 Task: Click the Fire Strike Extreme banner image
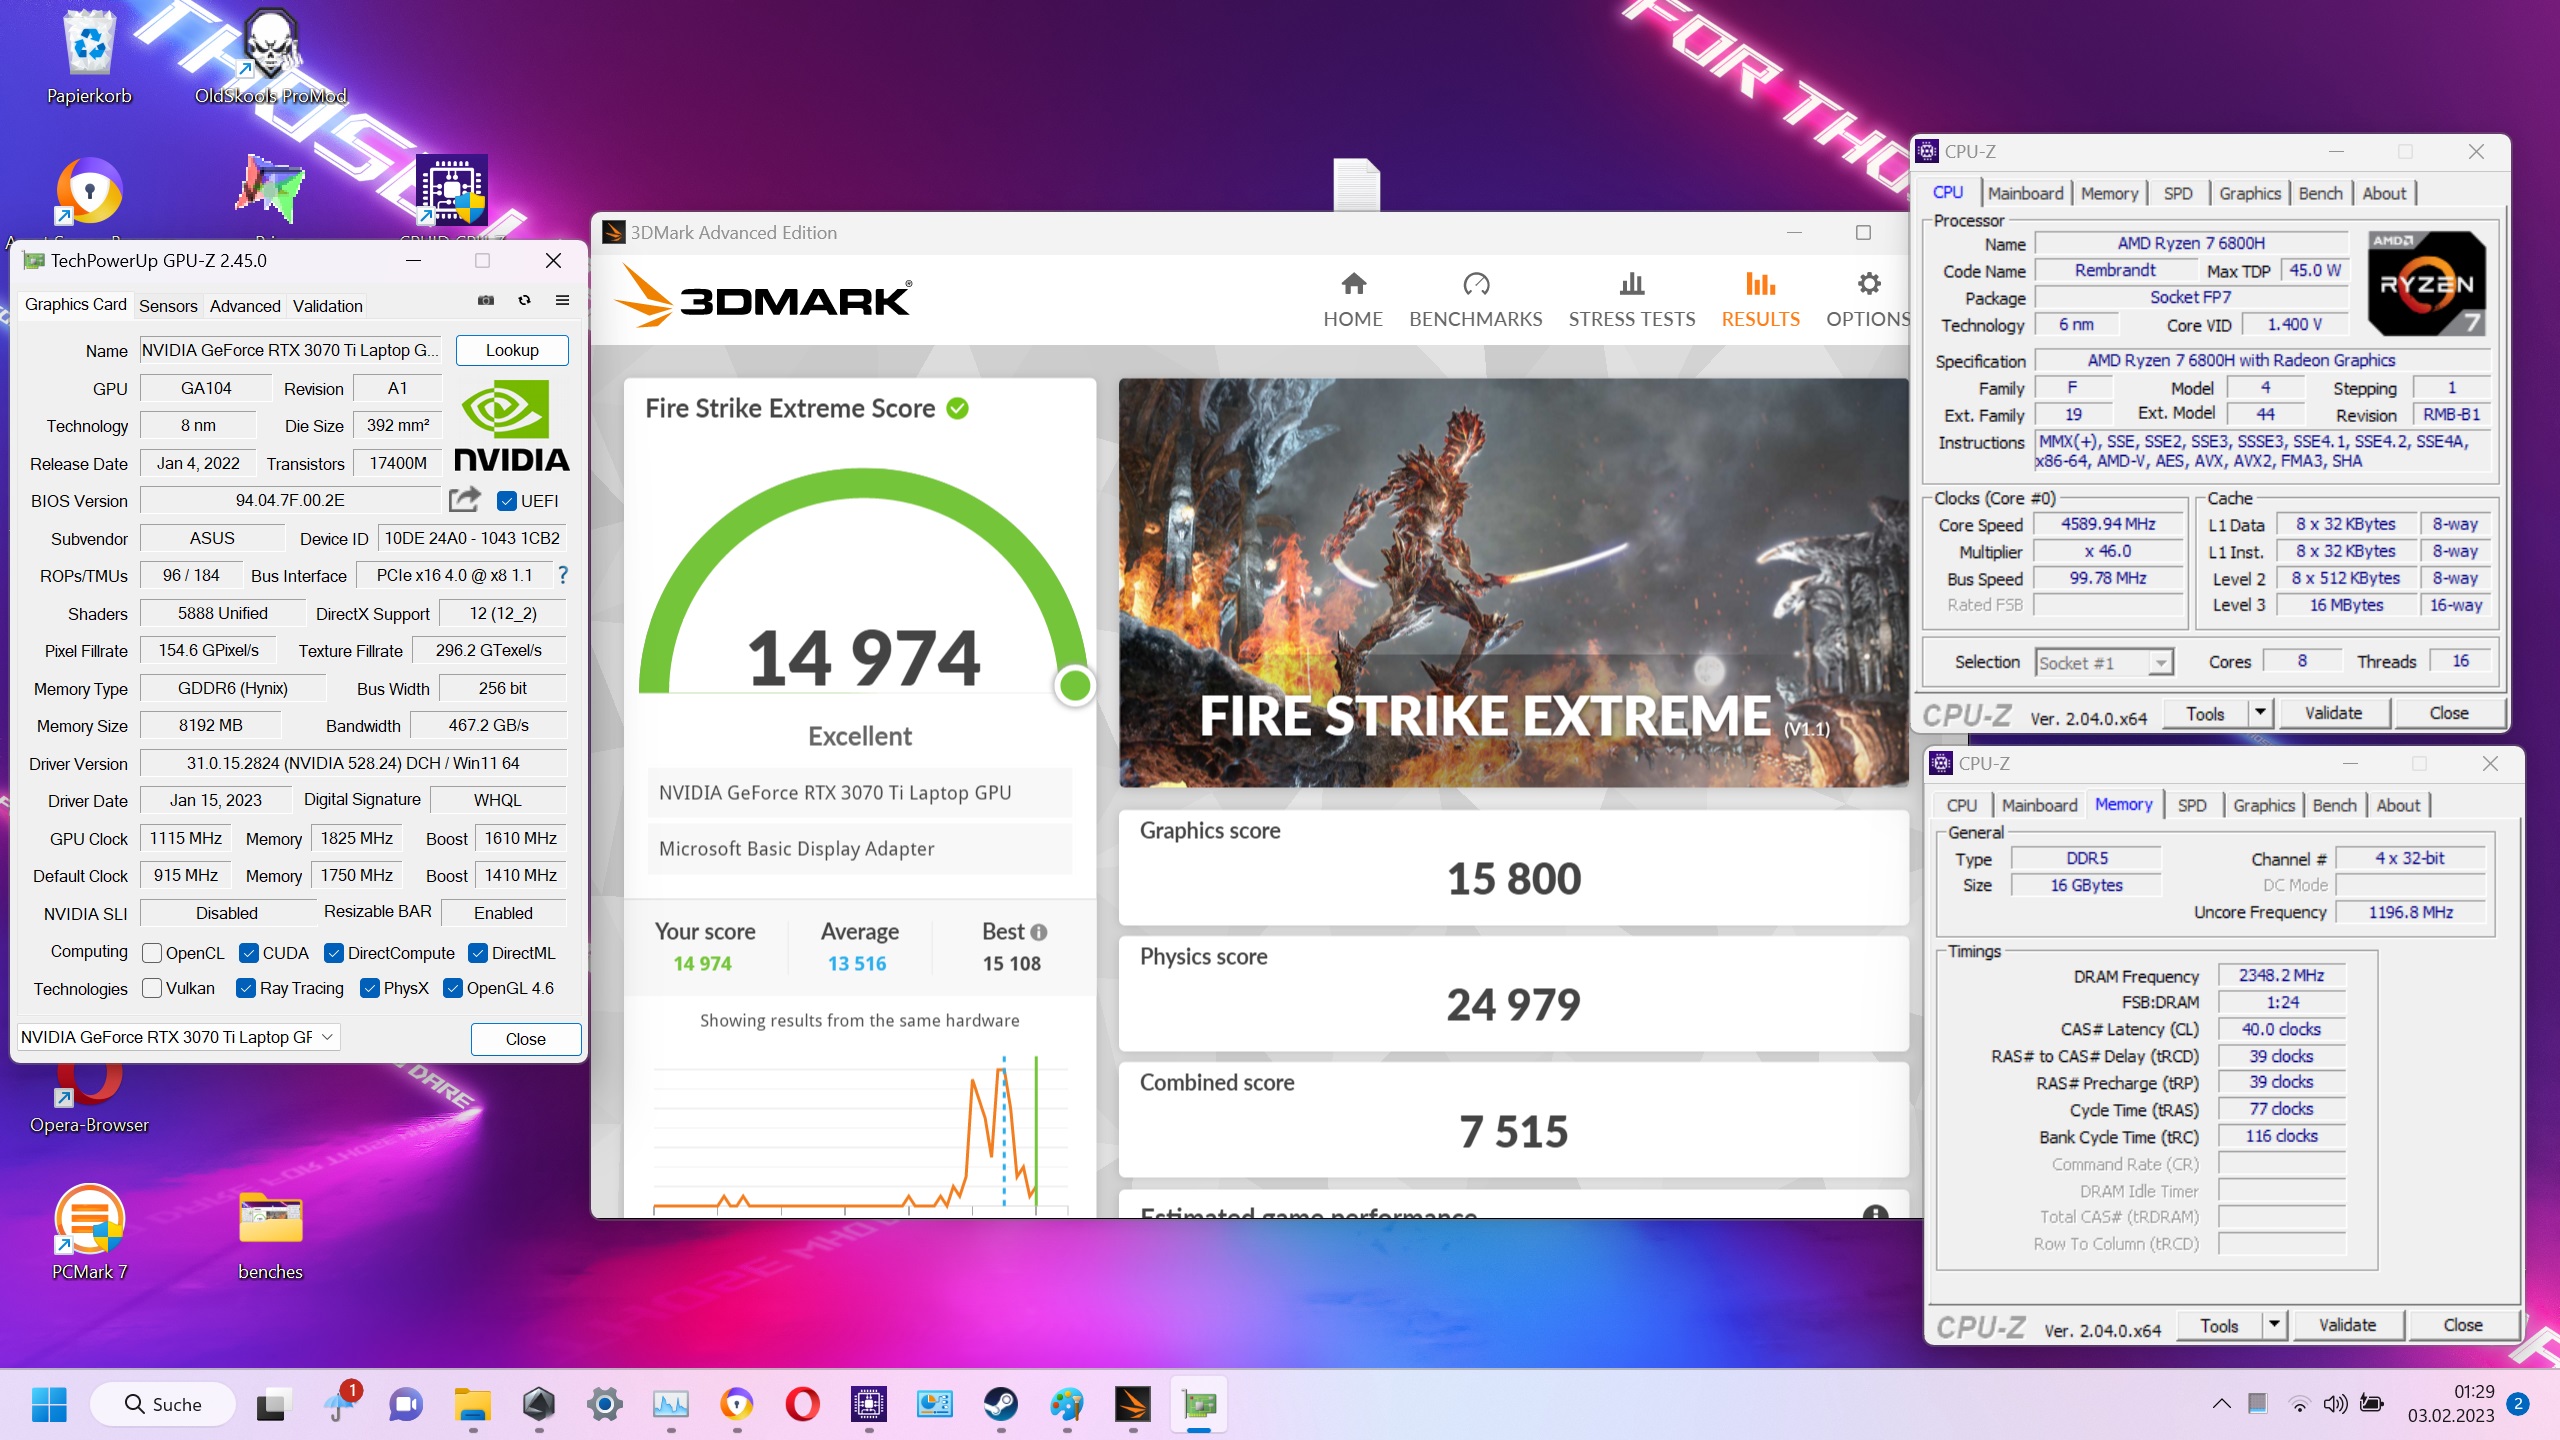(1514, 582)
